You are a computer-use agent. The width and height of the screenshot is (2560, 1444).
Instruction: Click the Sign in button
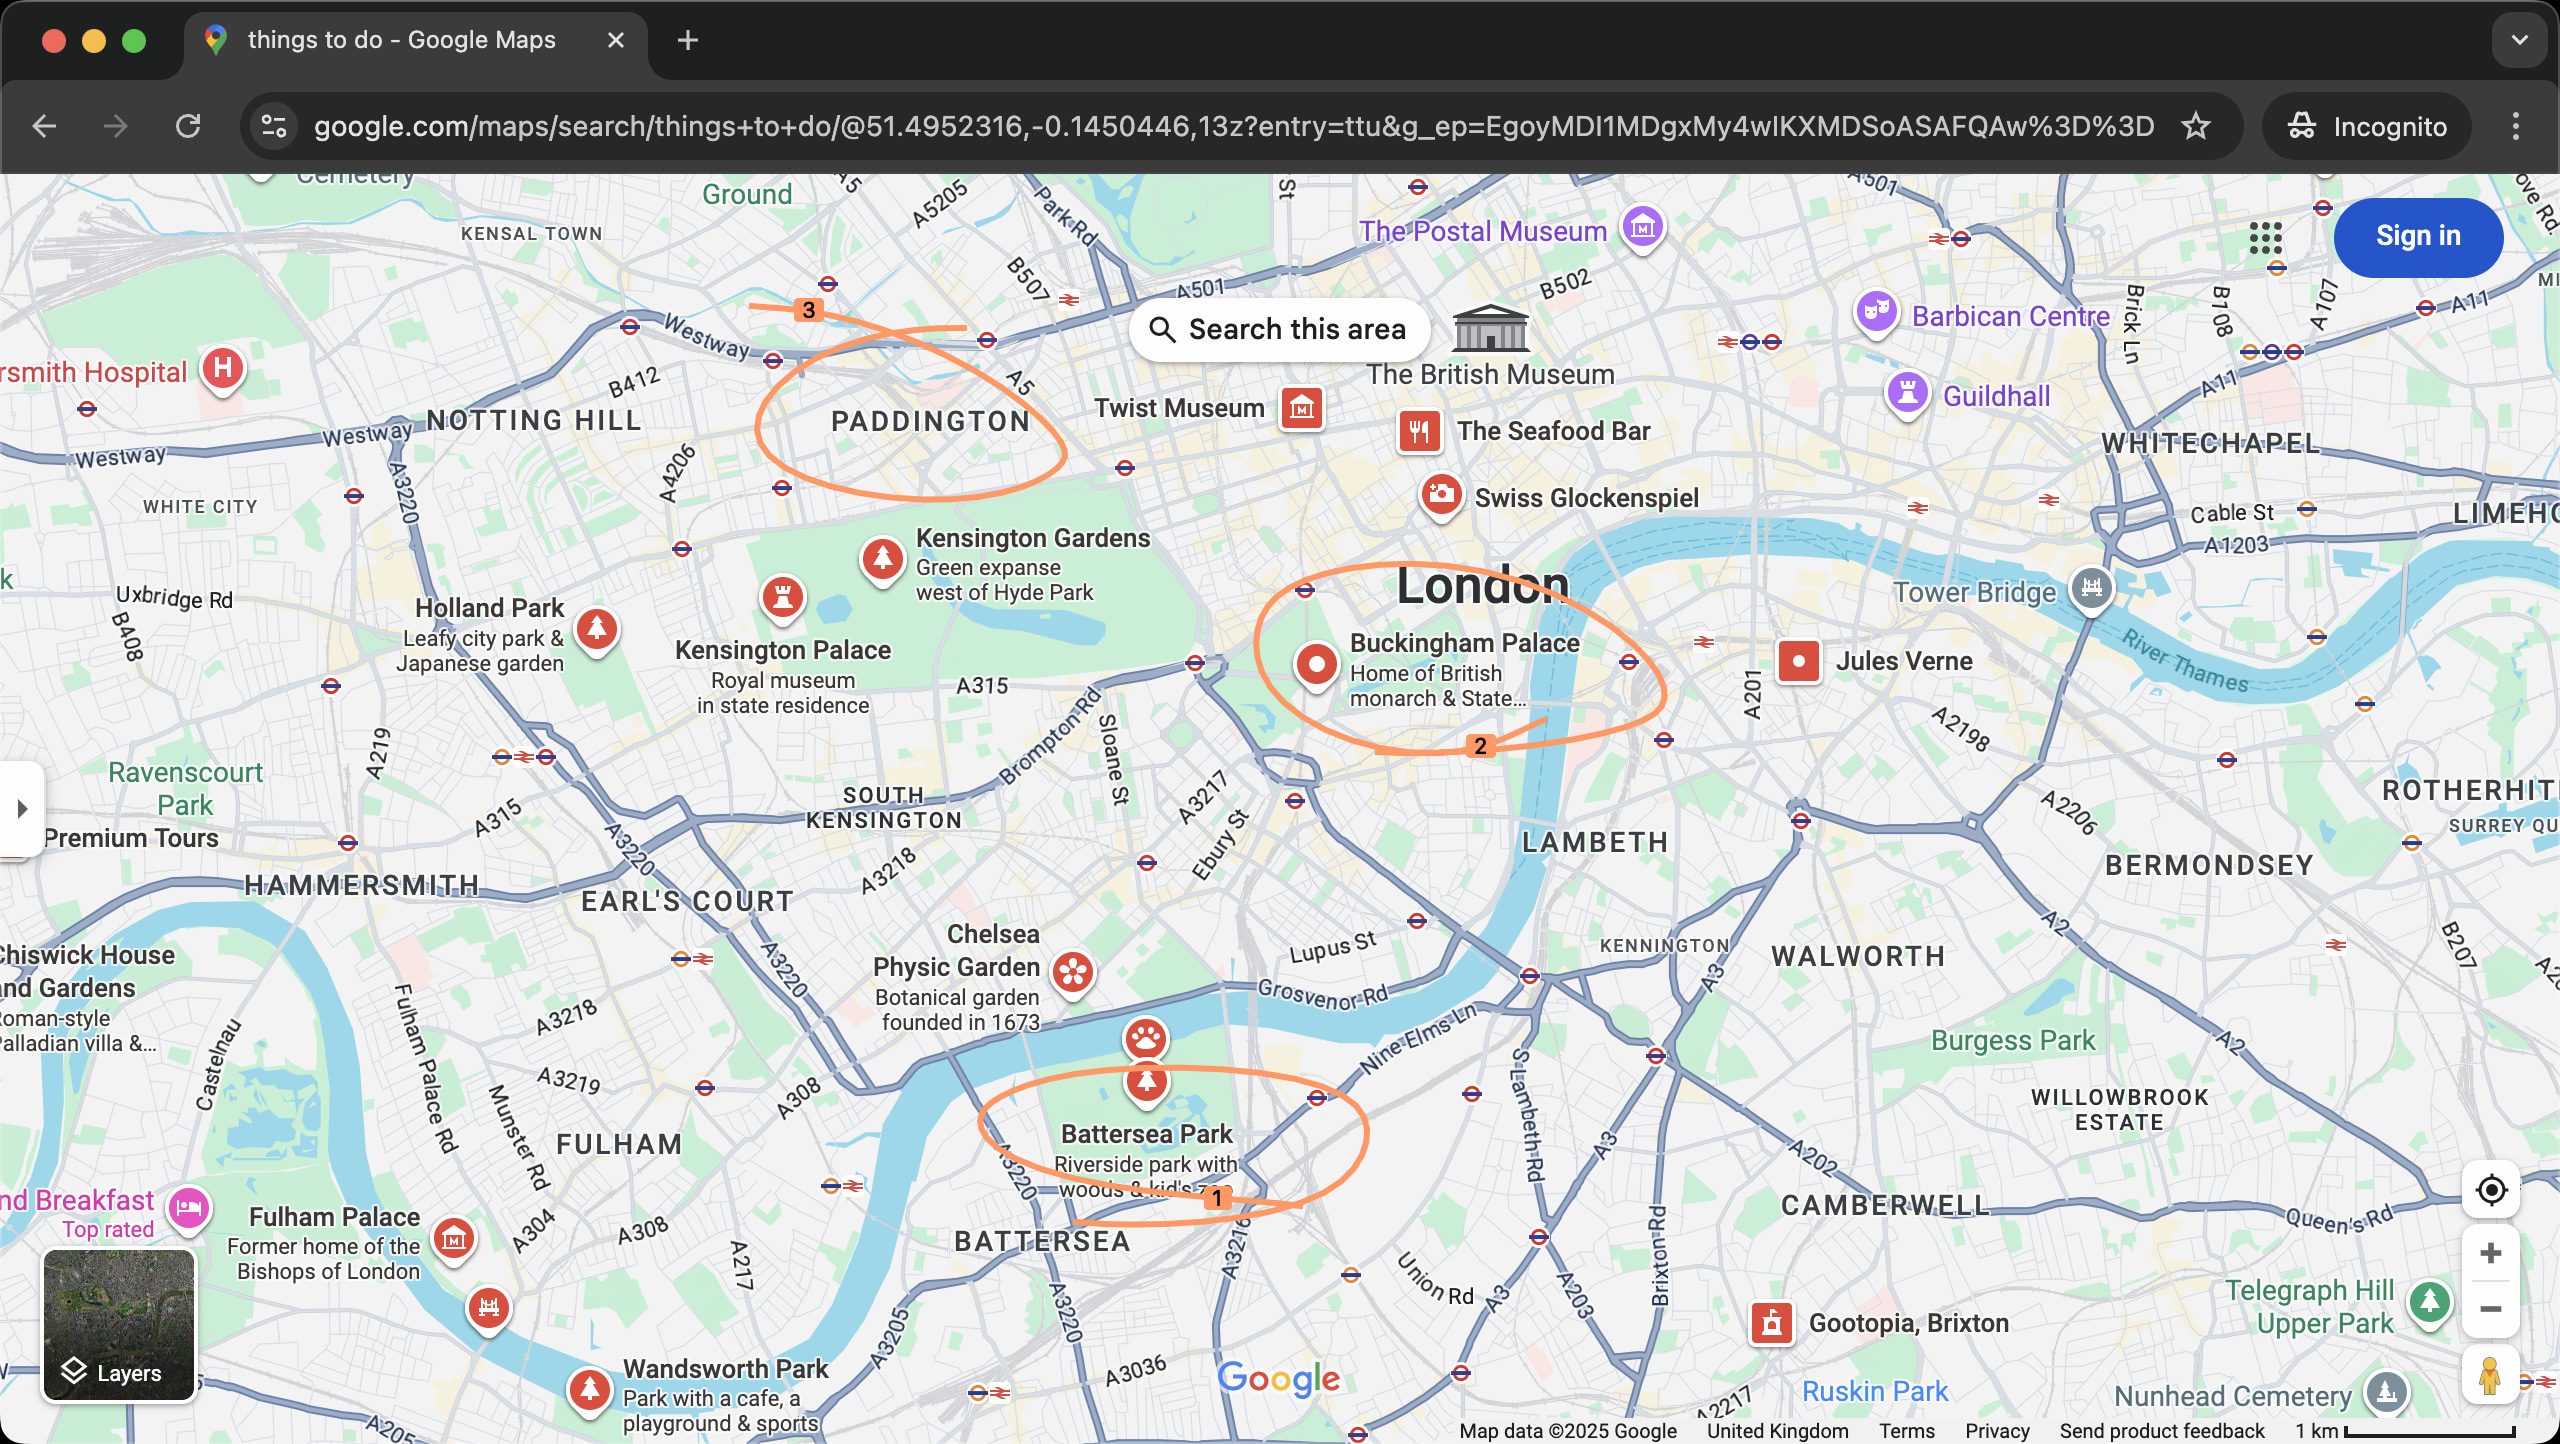click(2417, 236)
